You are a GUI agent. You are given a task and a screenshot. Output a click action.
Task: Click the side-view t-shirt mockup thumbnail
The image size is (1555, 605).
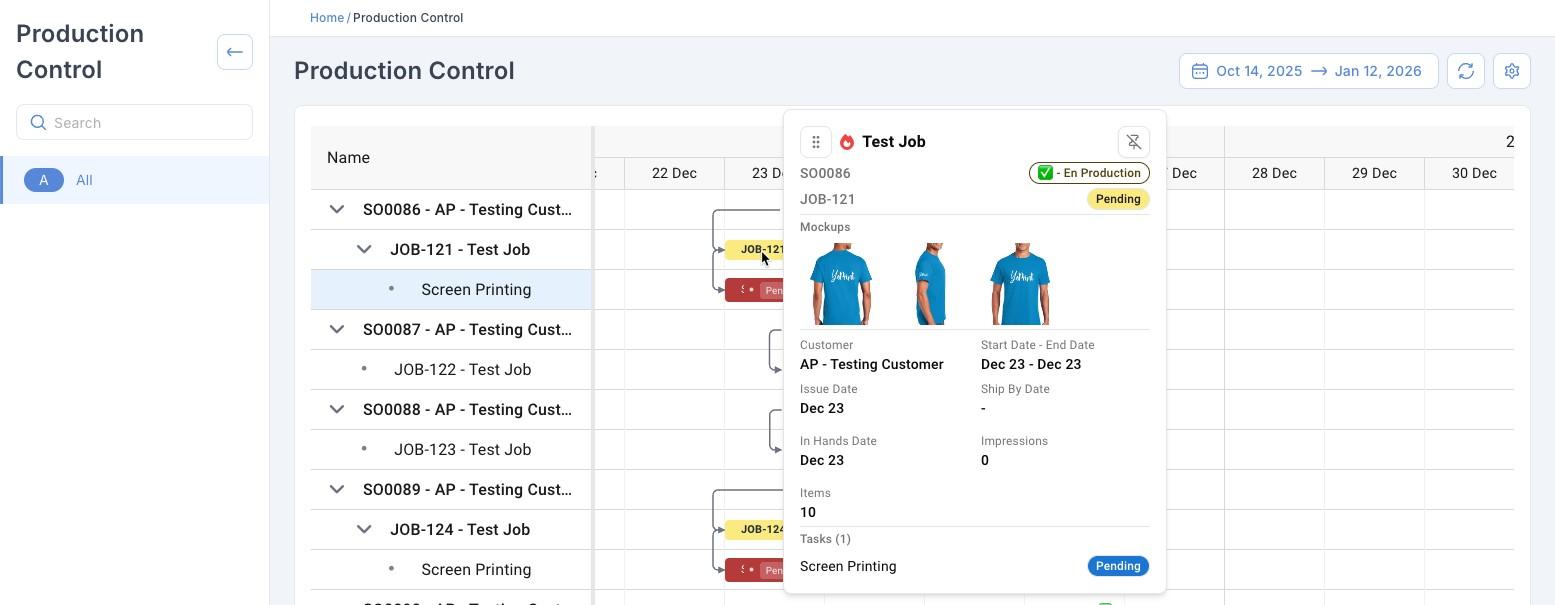coord(930,284)
